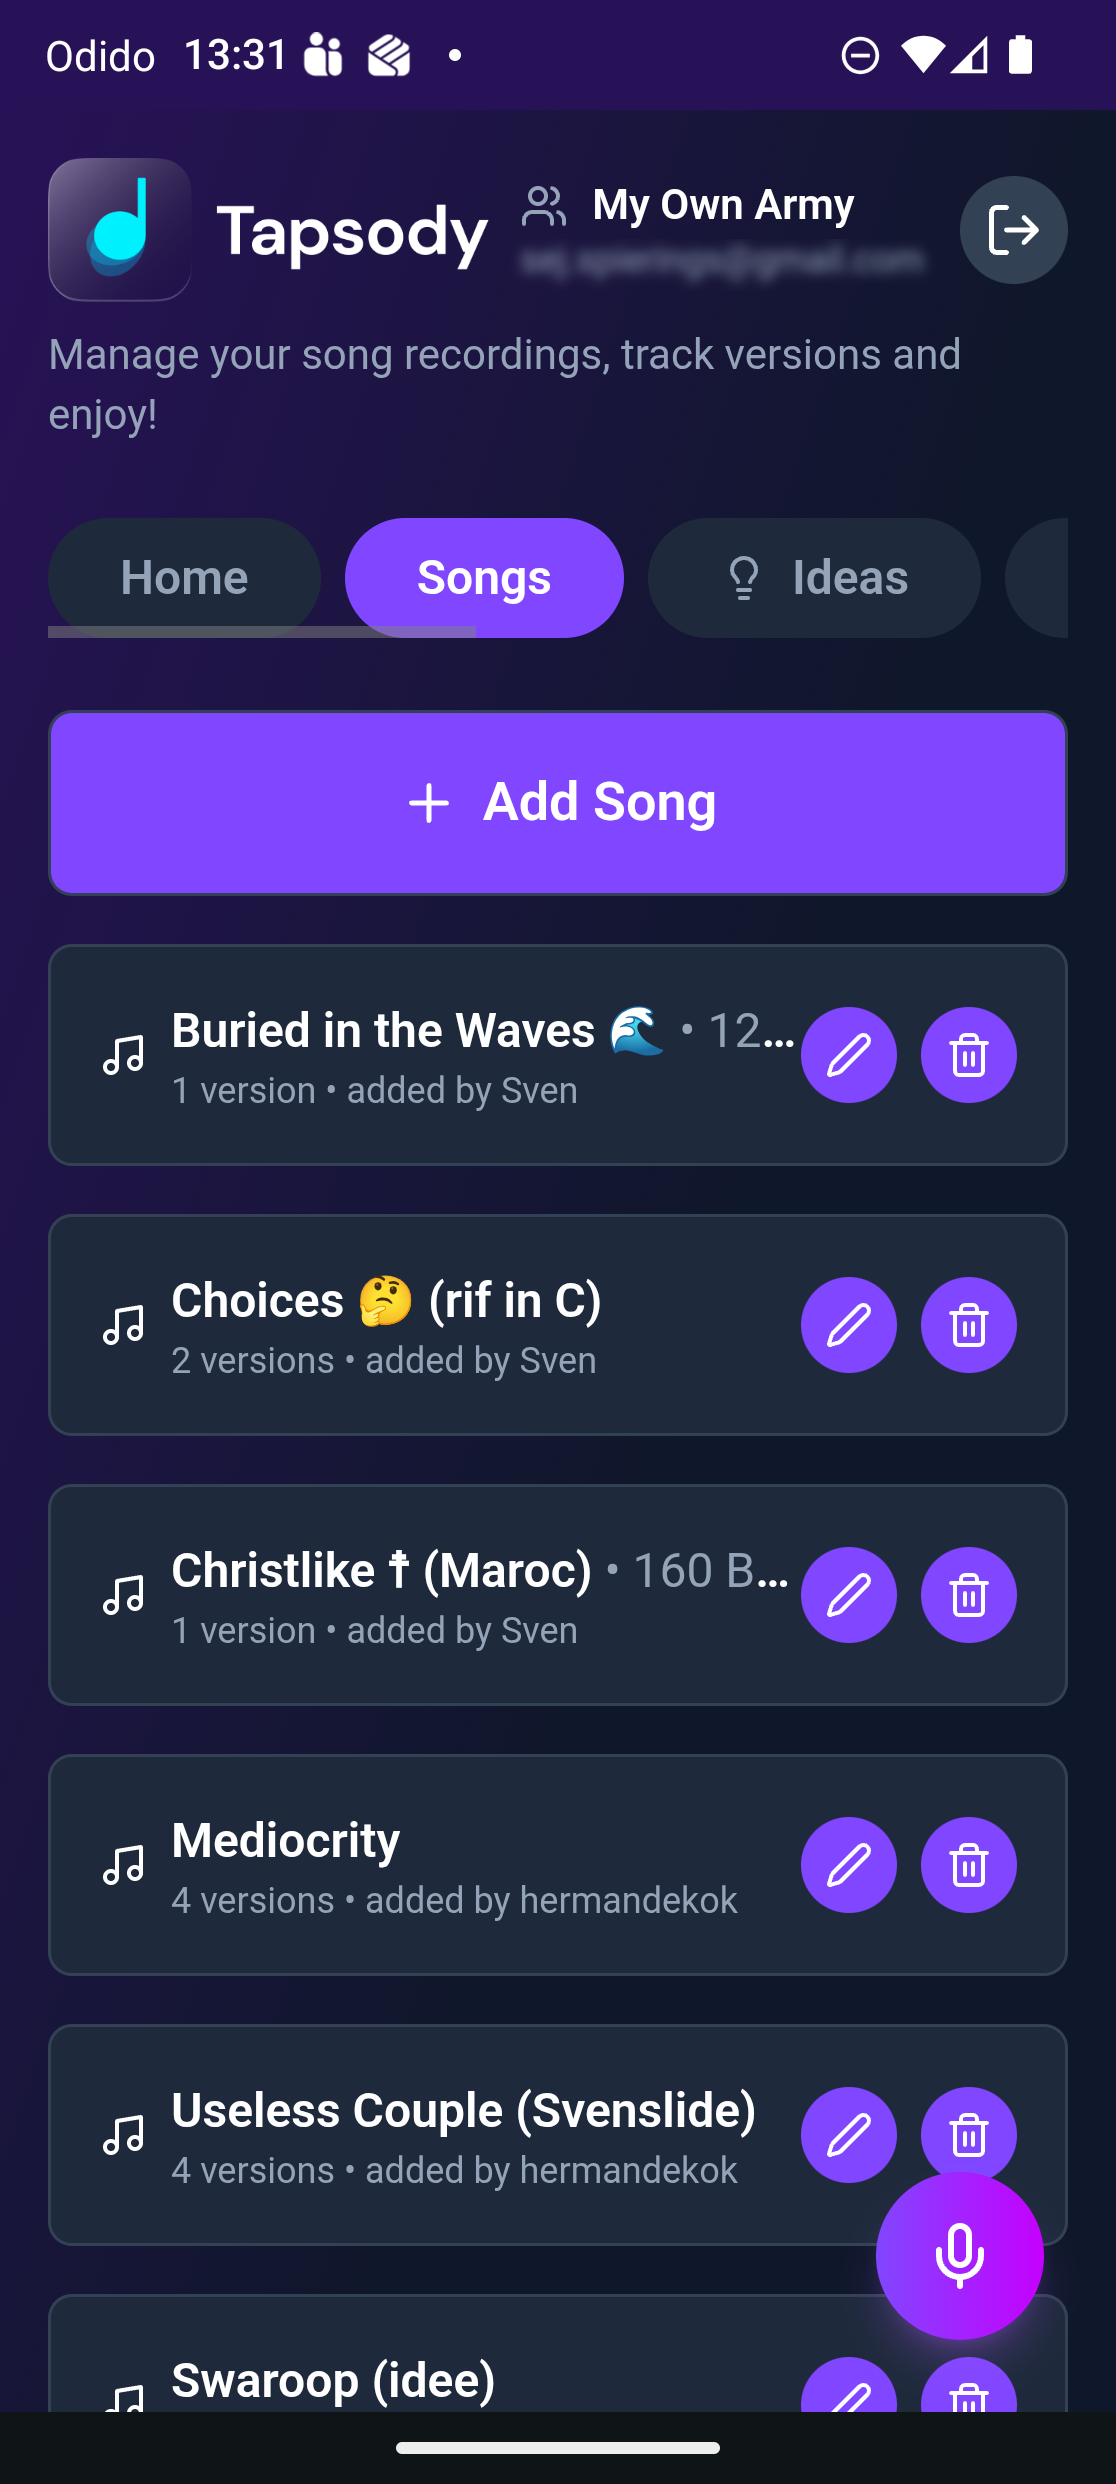Edit the Useless Couple (Svenslide) song

point(848,2133)
